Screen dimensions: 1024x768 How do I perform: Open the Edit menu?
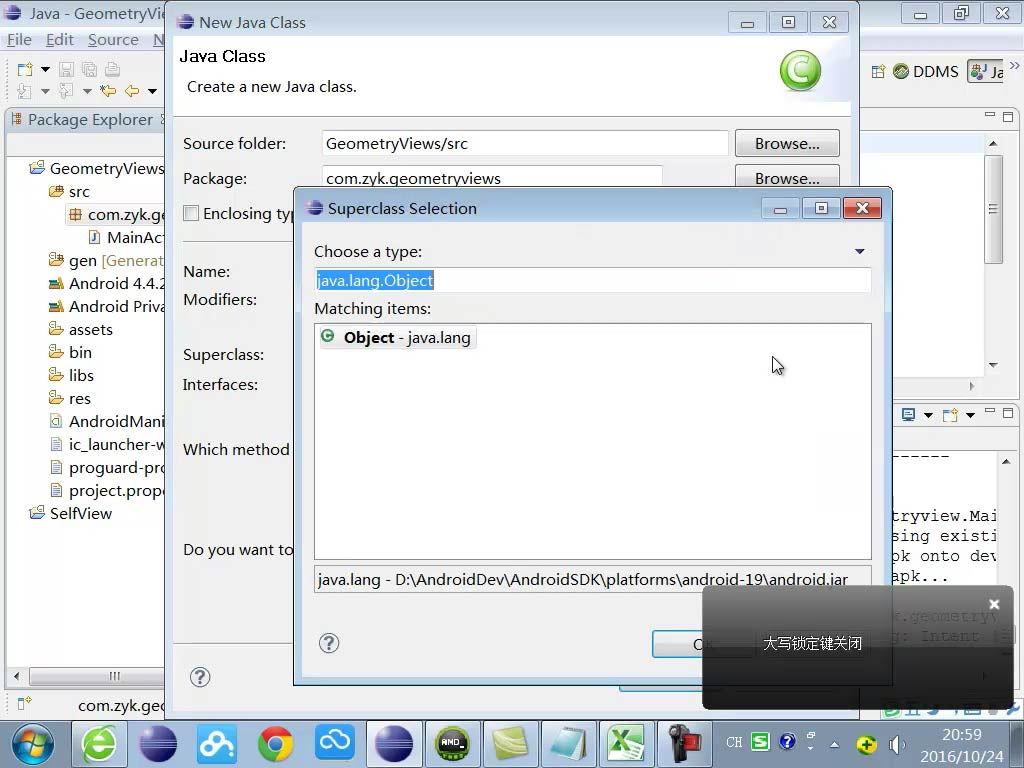[x=59, y=40]
